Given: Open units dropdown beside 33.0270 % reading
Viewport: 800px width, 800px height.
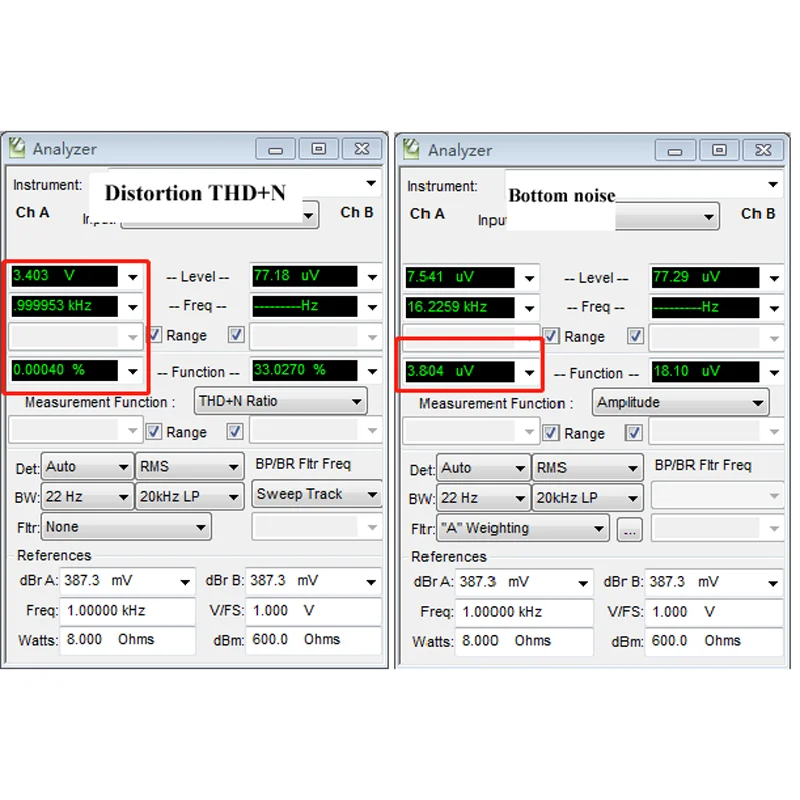Looking at the screenshot, I should point(372,371).
